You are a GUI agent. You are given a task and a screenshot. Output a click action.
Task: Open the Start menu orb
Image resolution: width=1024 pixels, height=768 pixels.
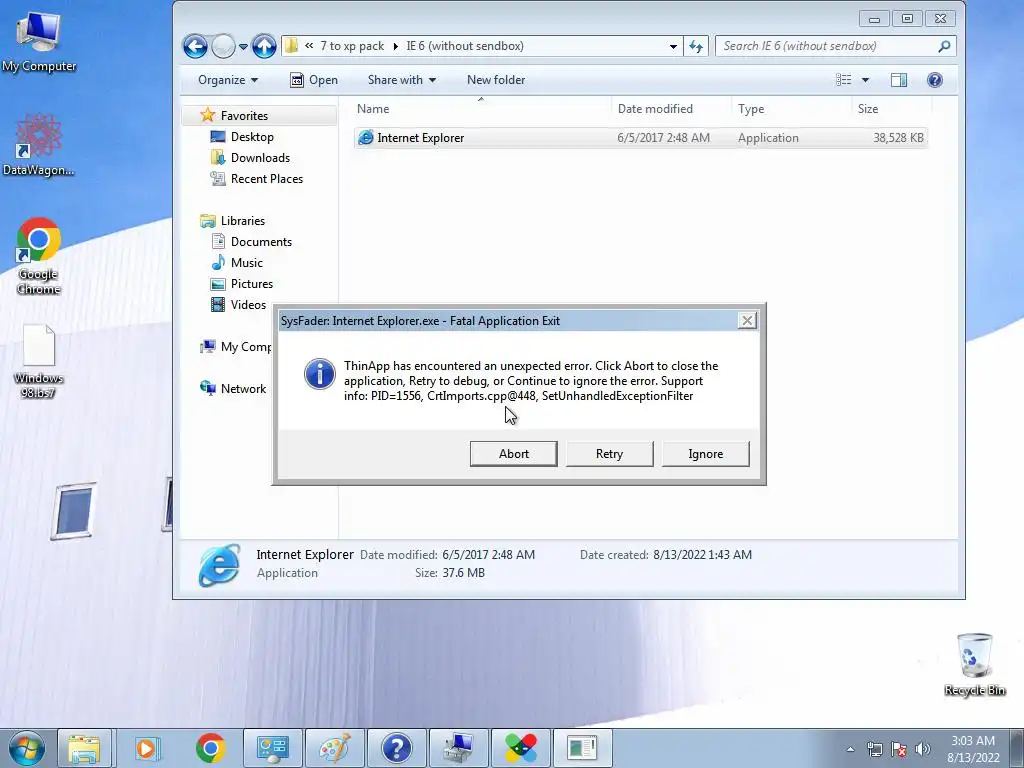coord(26,748)
